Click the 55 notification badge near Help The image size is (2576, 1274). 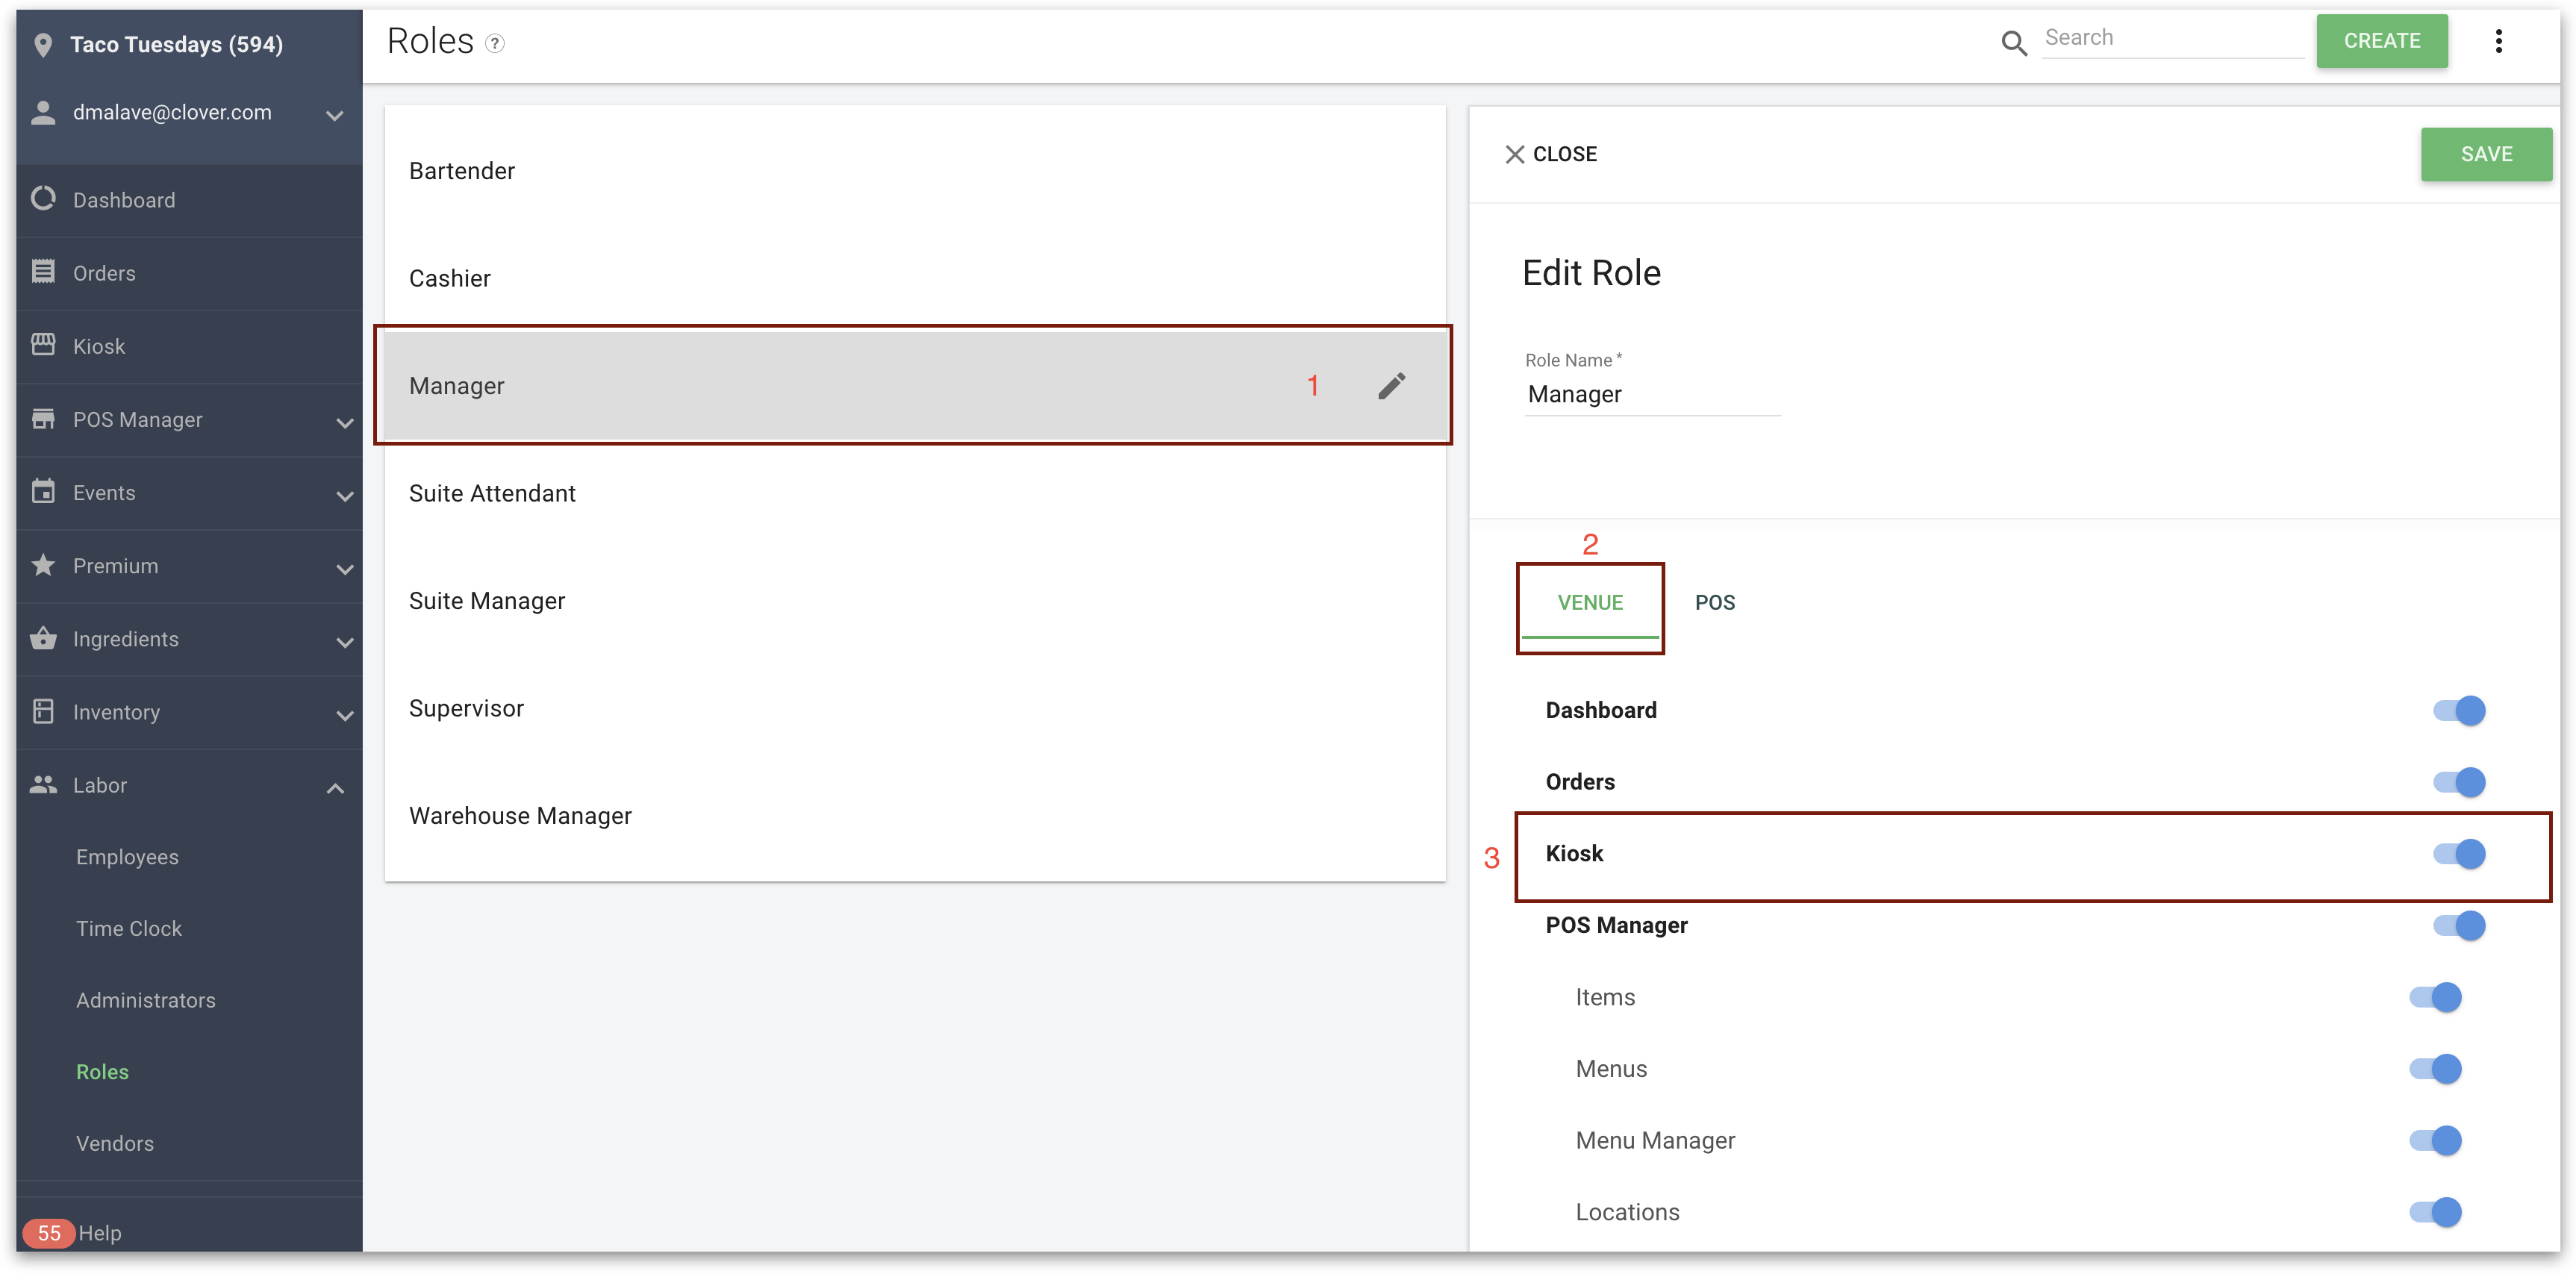[x=49, y=1232]
